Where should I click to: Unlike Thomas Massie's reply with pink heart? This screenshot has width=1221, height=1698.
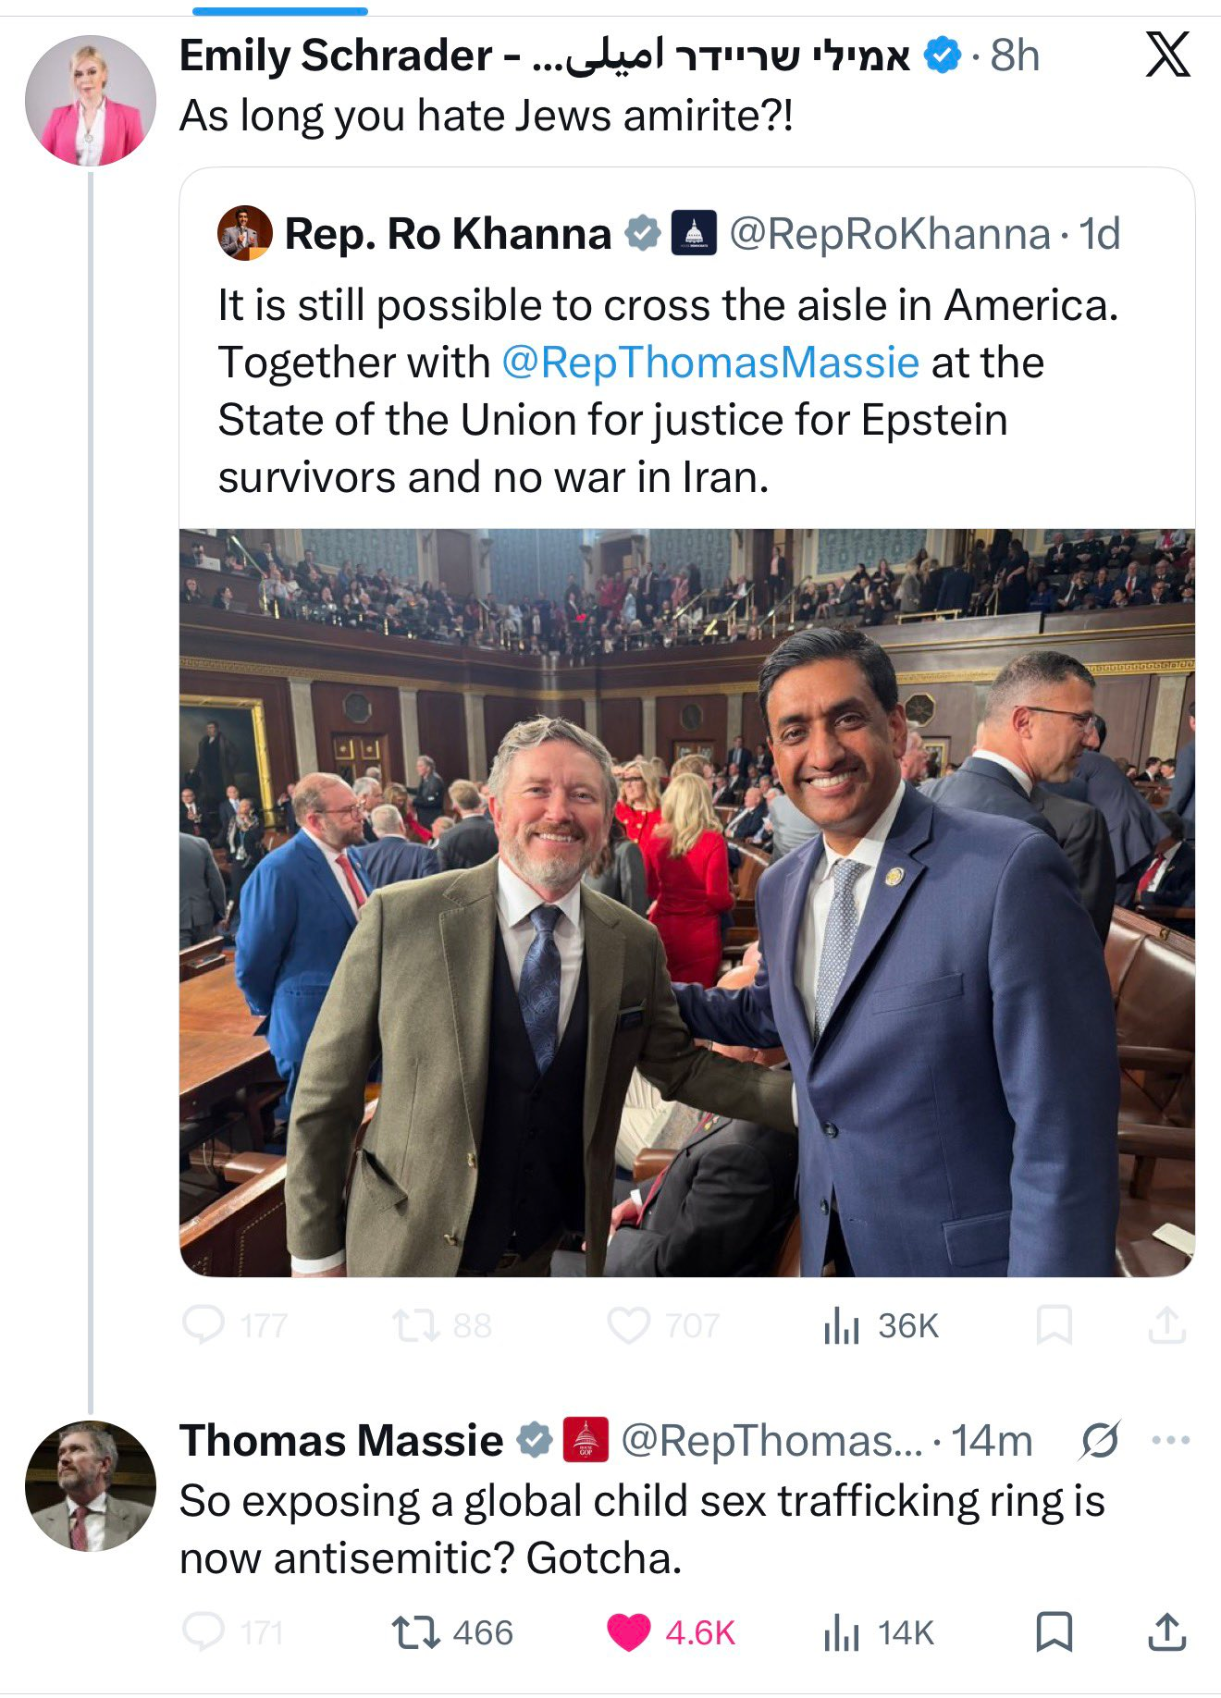coord(629,1632)
